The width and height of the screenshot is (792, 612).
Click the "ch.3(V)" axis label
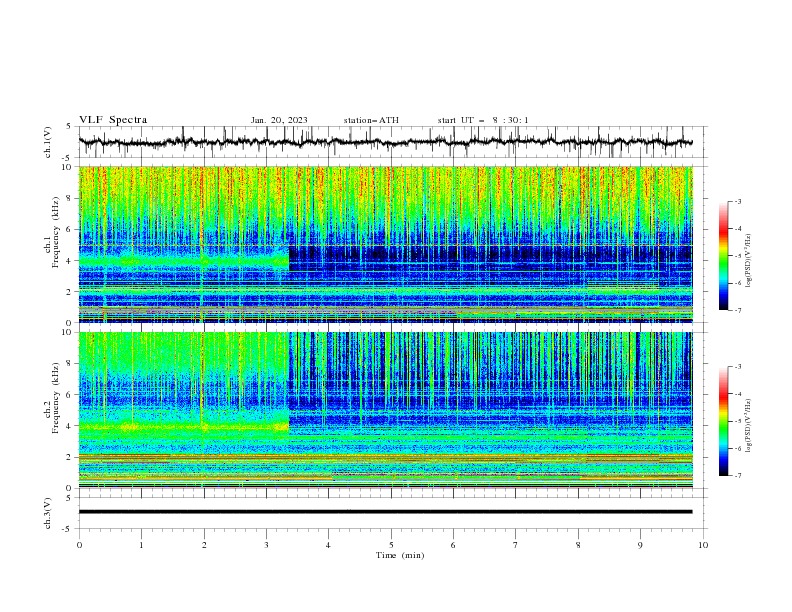[x=48, y=513]
